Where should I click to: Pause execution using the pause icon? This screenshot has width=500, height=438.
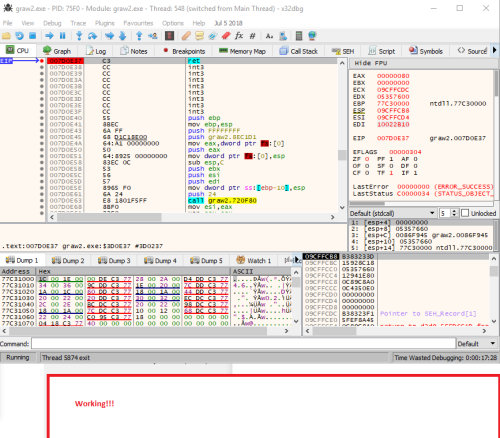pos(62,36)
